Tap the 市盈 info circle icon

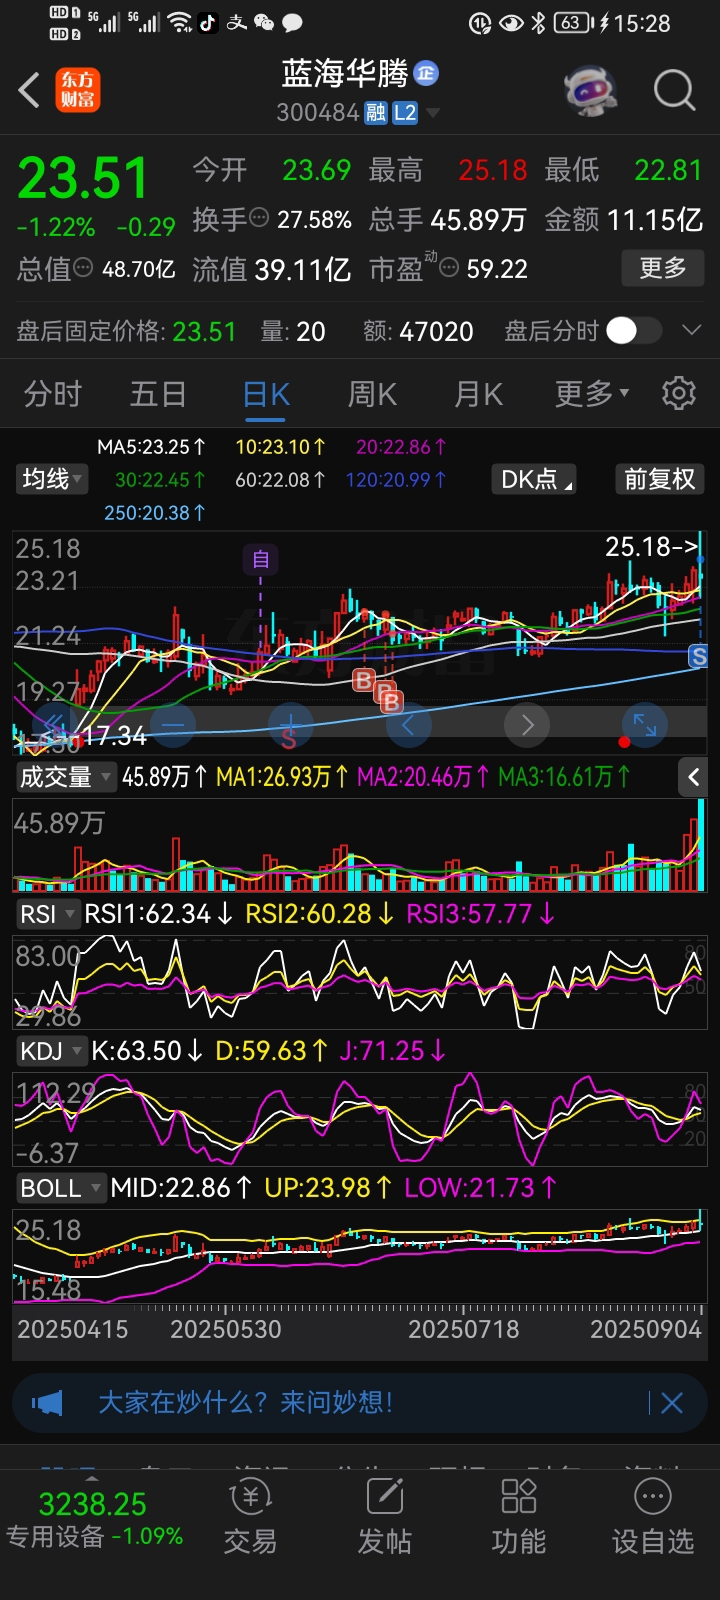pyautogui.click(x=450, y=267)
